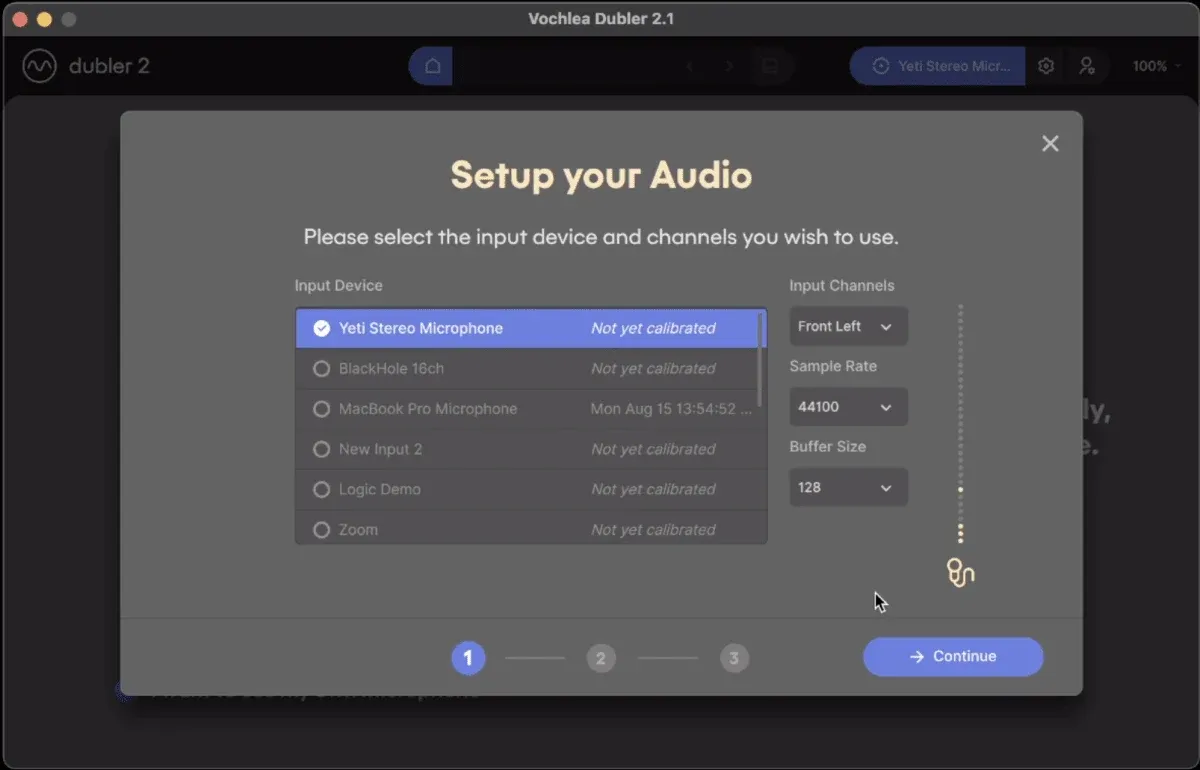This screenshot has width=1200, height=770.
Task: Open the 128 buffer size dropdown
Action: point(848,487)
